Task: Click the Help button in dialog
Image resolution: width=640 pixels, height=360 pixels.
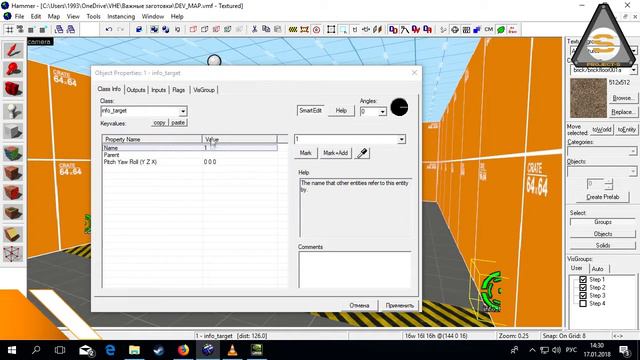Action: (341, 111)
